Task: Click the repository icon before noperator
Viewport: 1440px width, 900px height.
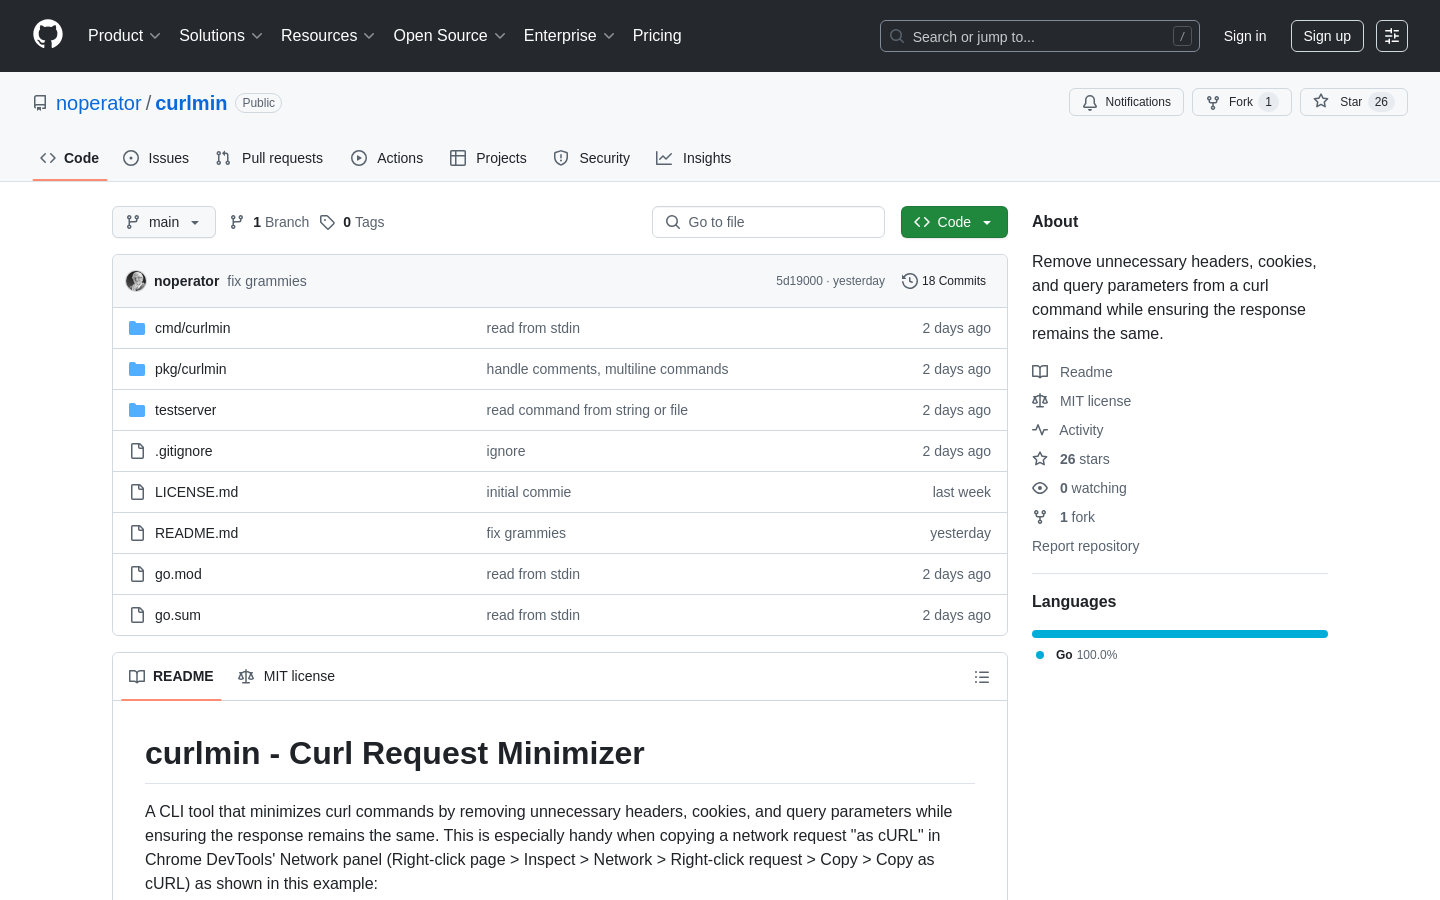Action: (x=40, y=103)
